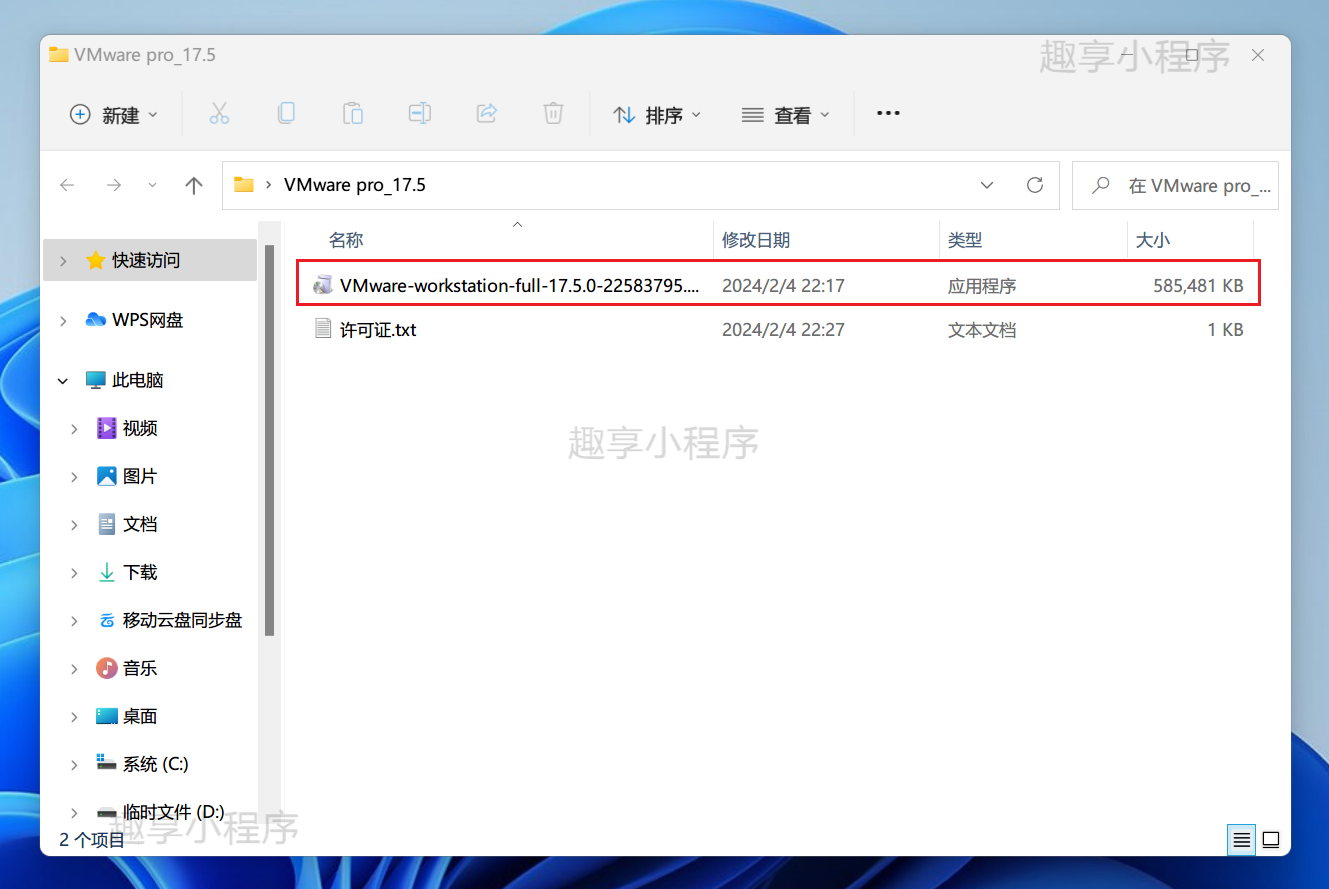Viewport: 1329px width, 889px height.
Task: Click the Copy icon in toolbar
Action: tap(286, 114)
